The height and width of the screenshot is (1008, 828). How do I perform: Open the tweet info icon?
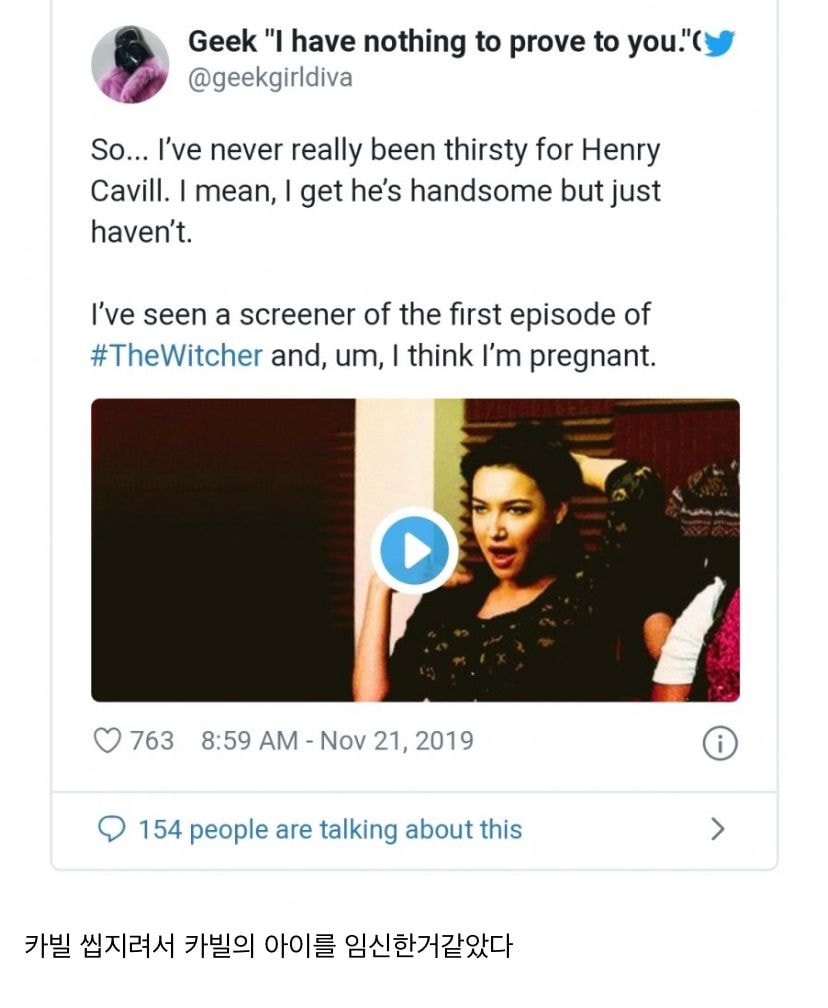[720, 743]
